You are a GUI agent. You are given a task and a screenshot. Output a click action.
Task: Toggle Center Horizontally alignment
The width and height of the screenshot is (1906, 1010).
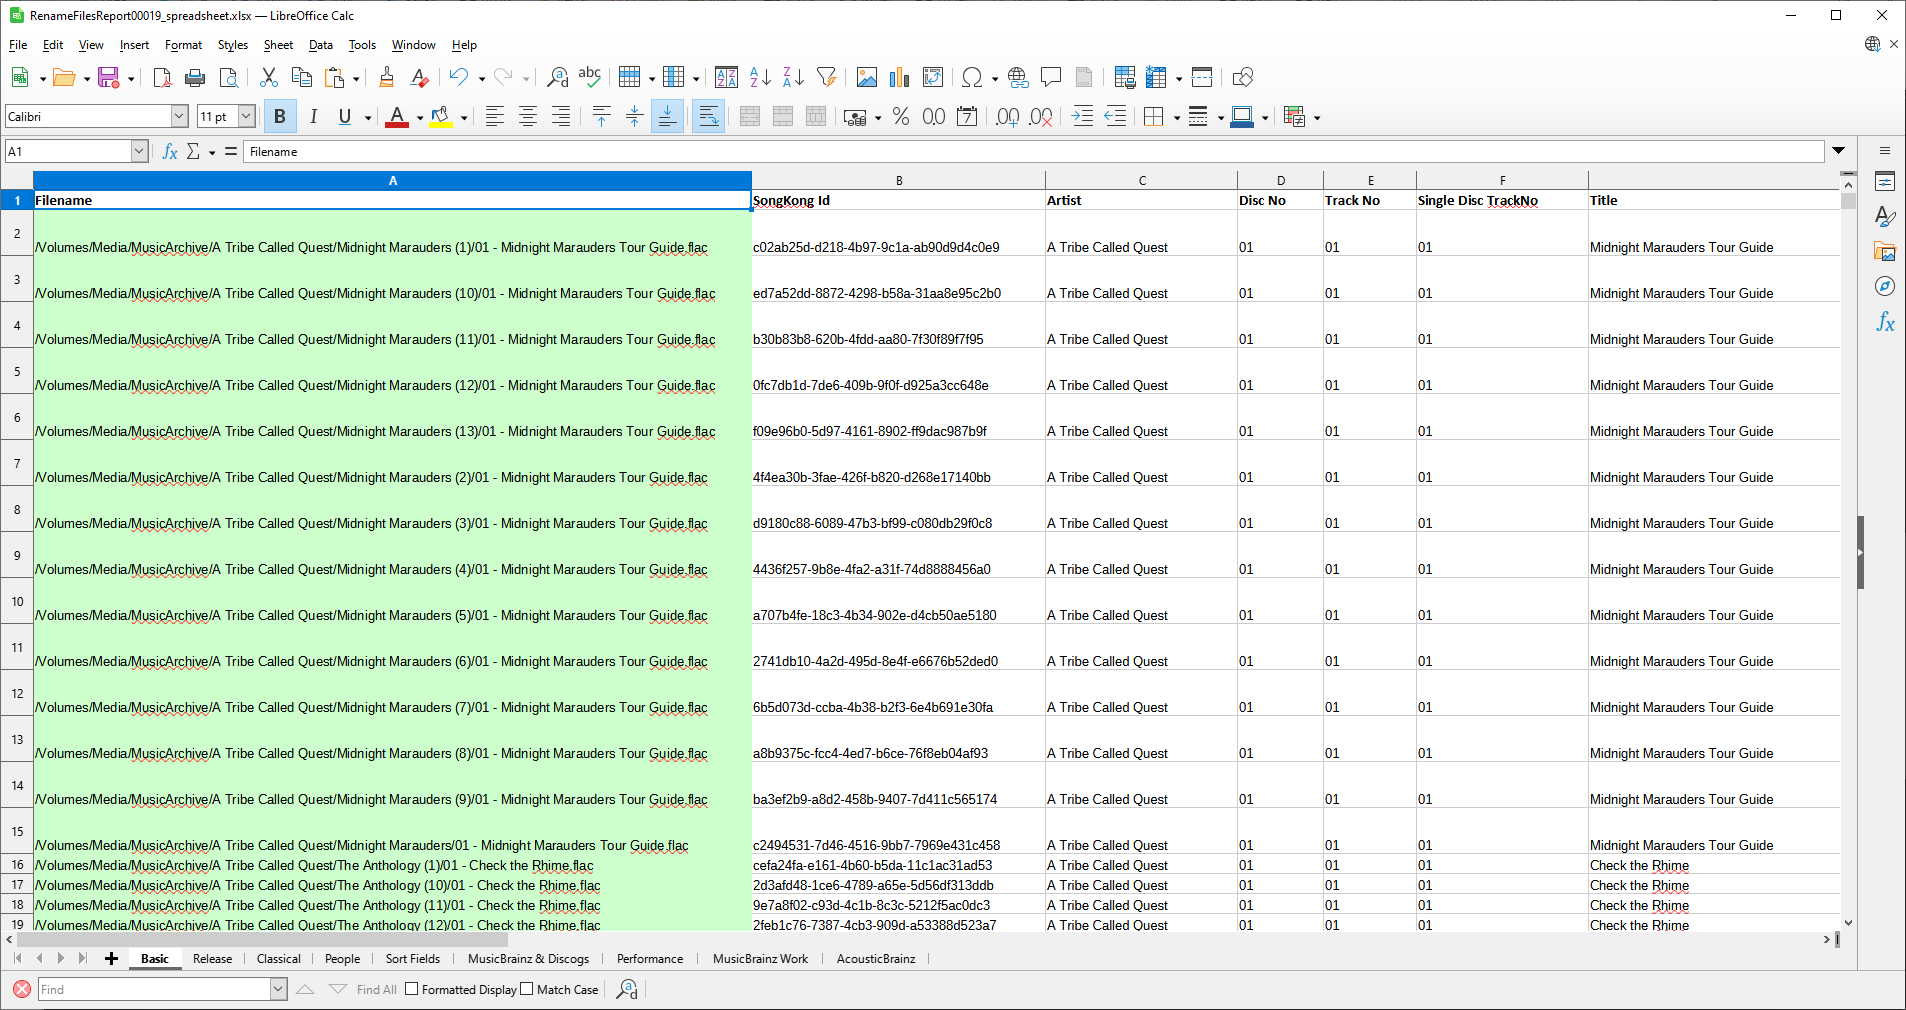(x=527, y=117)
